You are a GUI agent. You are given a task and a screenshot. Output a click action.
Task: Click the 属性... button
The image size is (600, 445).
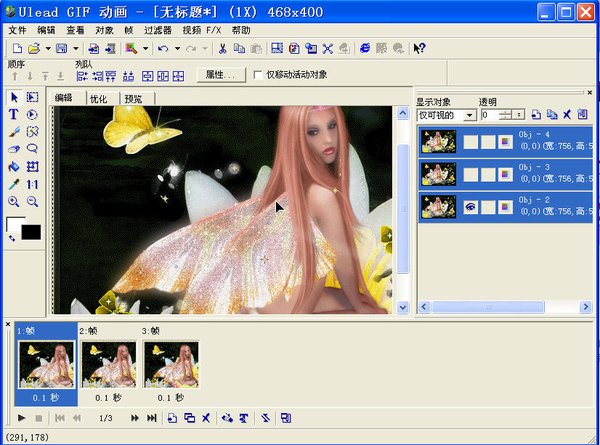220,74
